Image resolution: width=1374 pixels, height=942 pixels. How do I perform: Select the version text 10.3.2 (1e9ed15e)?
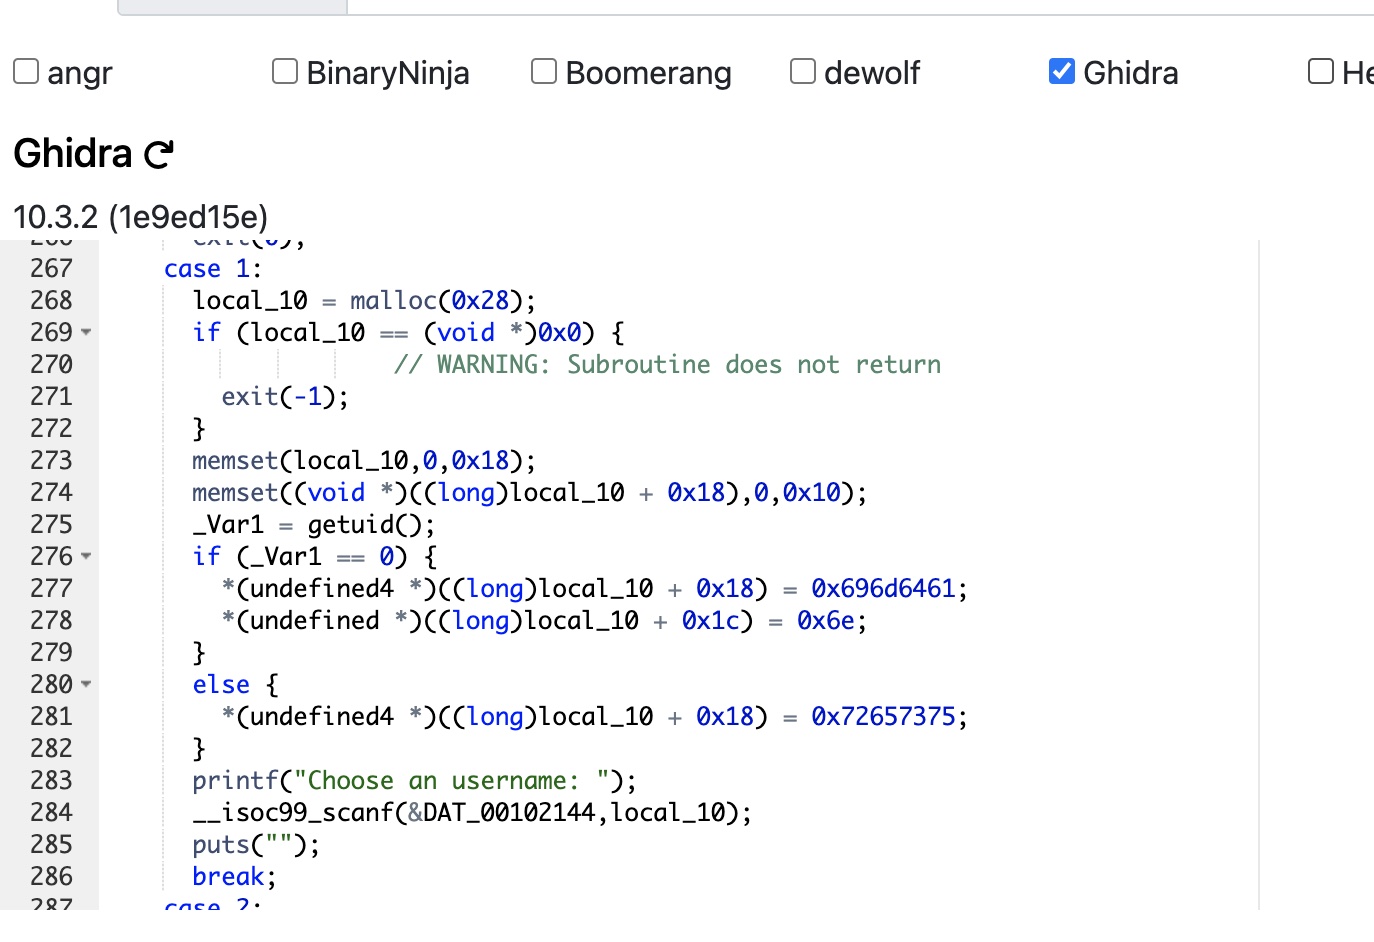(141, 217)
